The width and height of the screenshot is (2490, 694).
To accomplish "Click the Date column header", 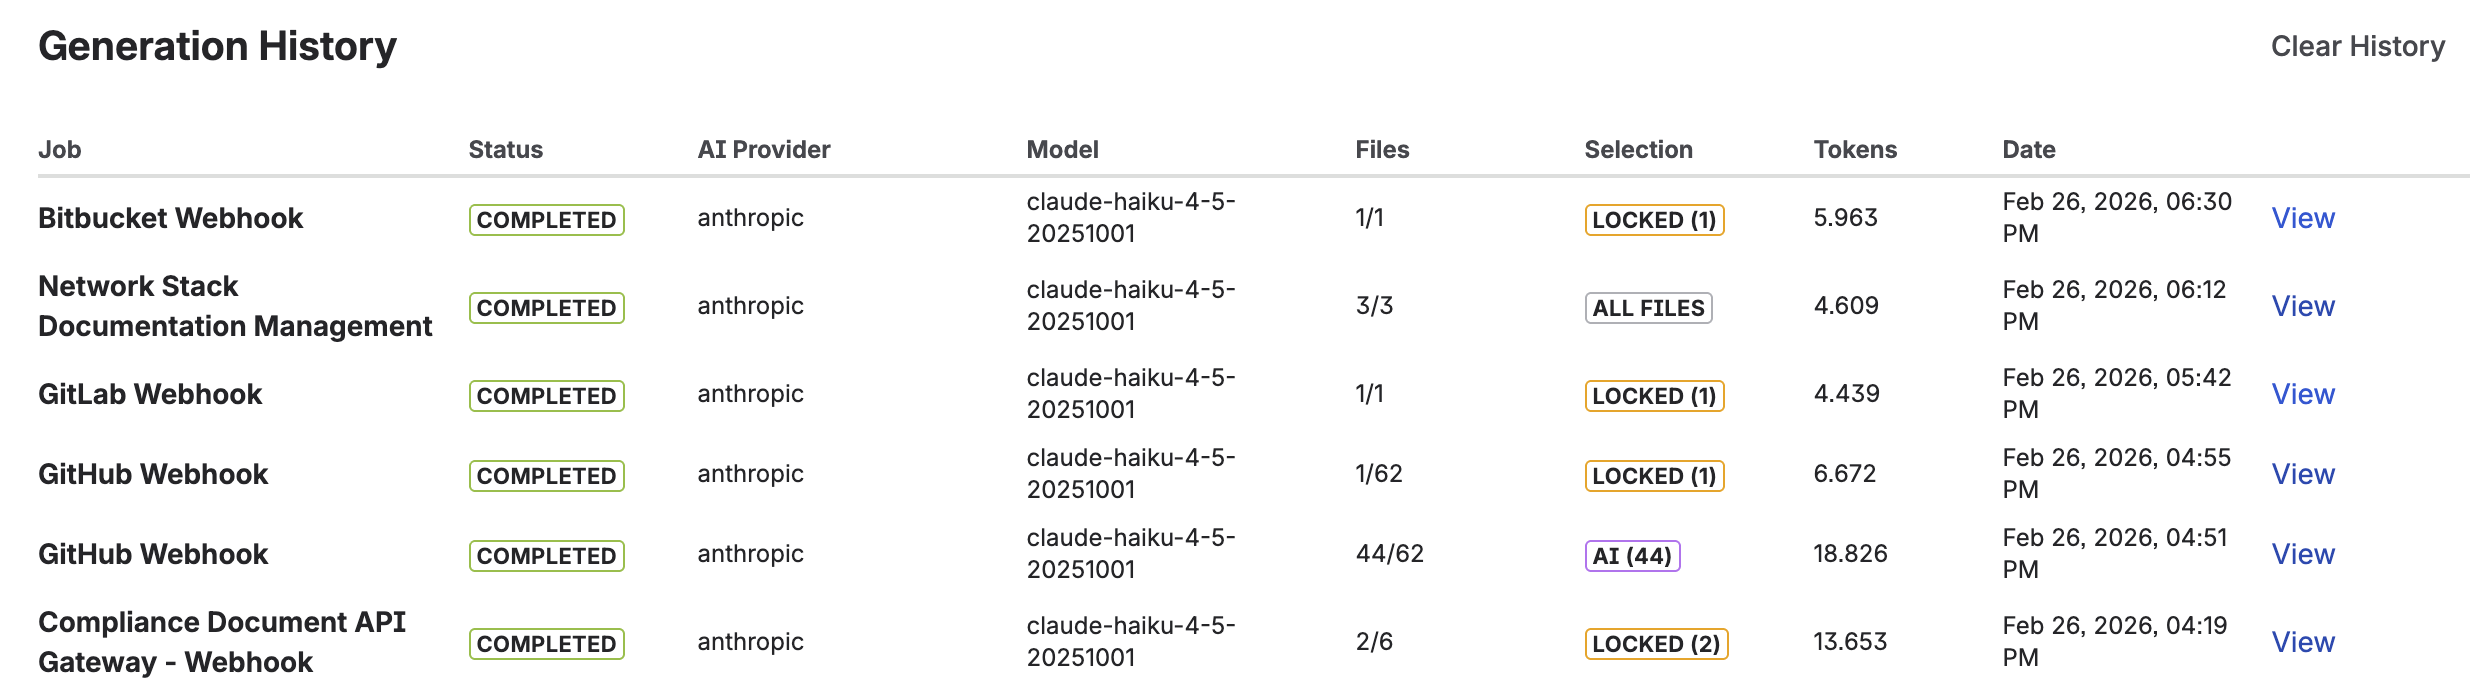I will coord(2028,150).
